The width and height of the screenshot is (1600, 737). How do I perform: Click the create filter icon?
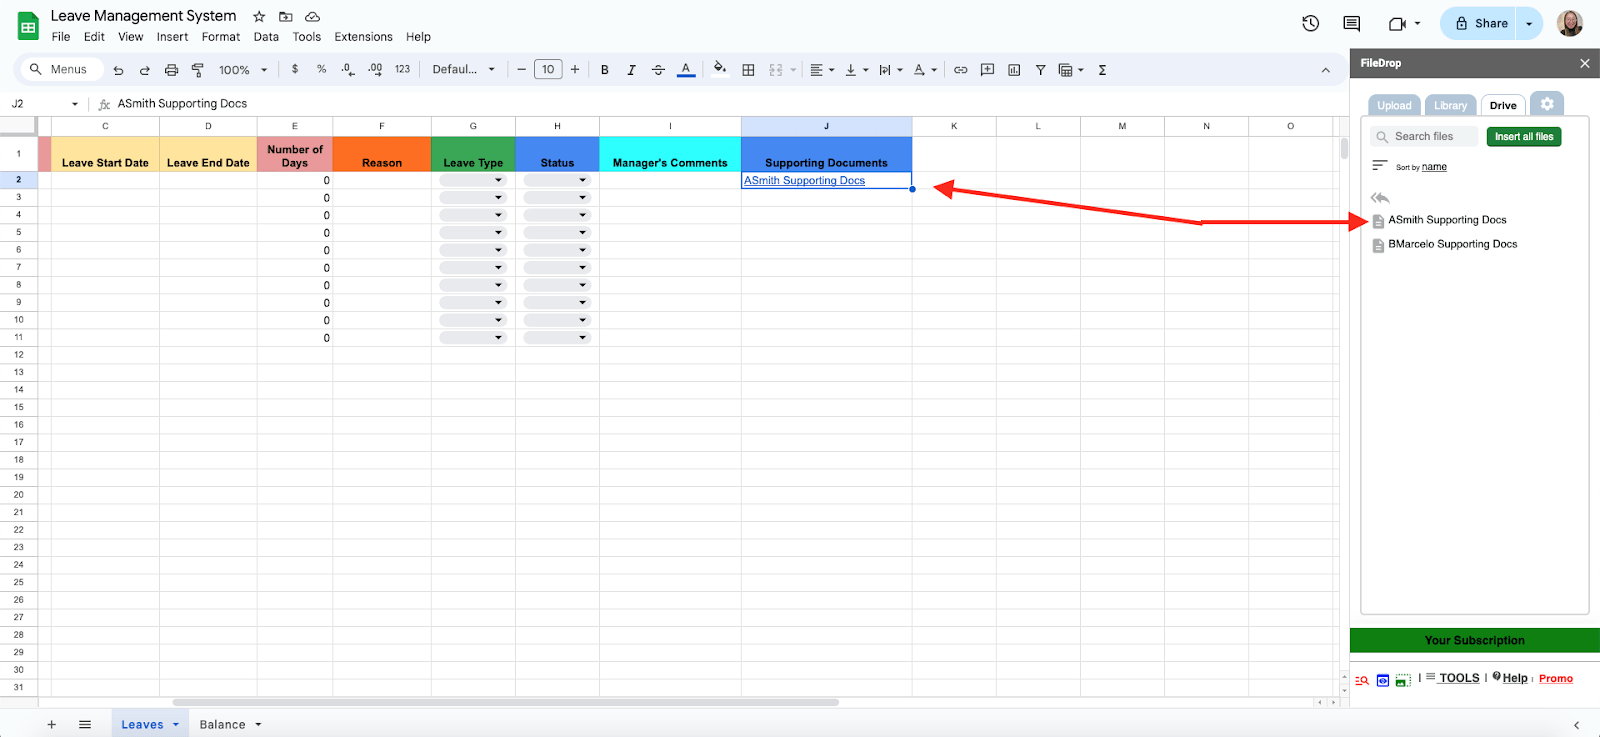tap(1040, 70)
